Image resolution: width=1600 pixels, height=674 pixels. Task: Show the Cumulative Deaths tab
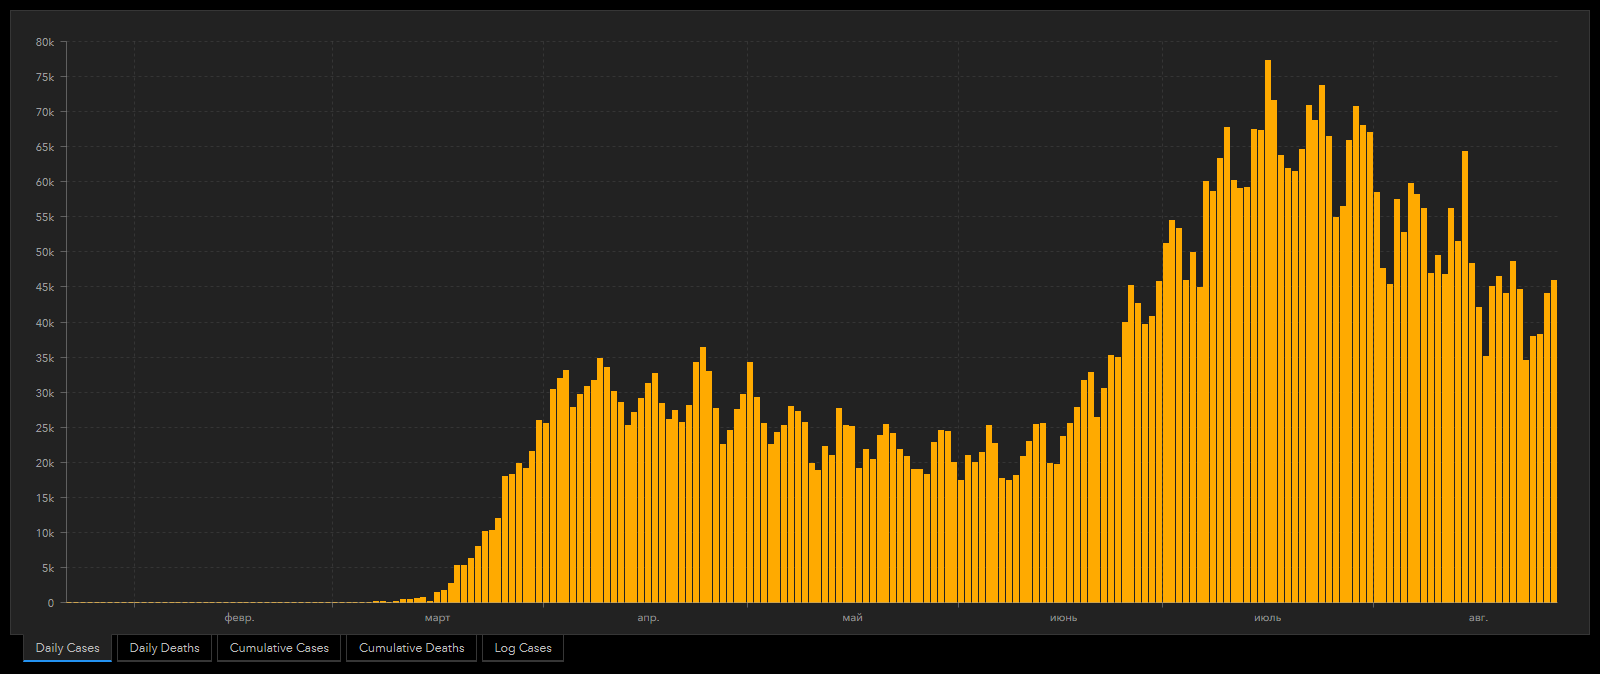pos(411,648)
